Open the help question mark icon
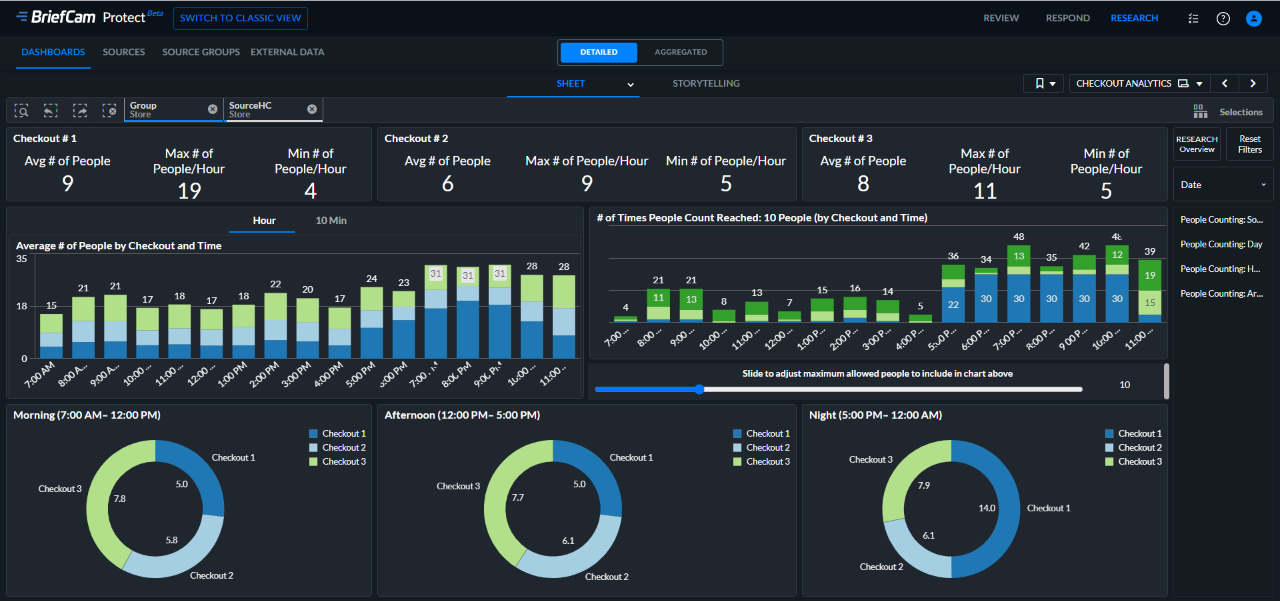This screenshot has width=1280, height=601. (x=1223, y=18)
